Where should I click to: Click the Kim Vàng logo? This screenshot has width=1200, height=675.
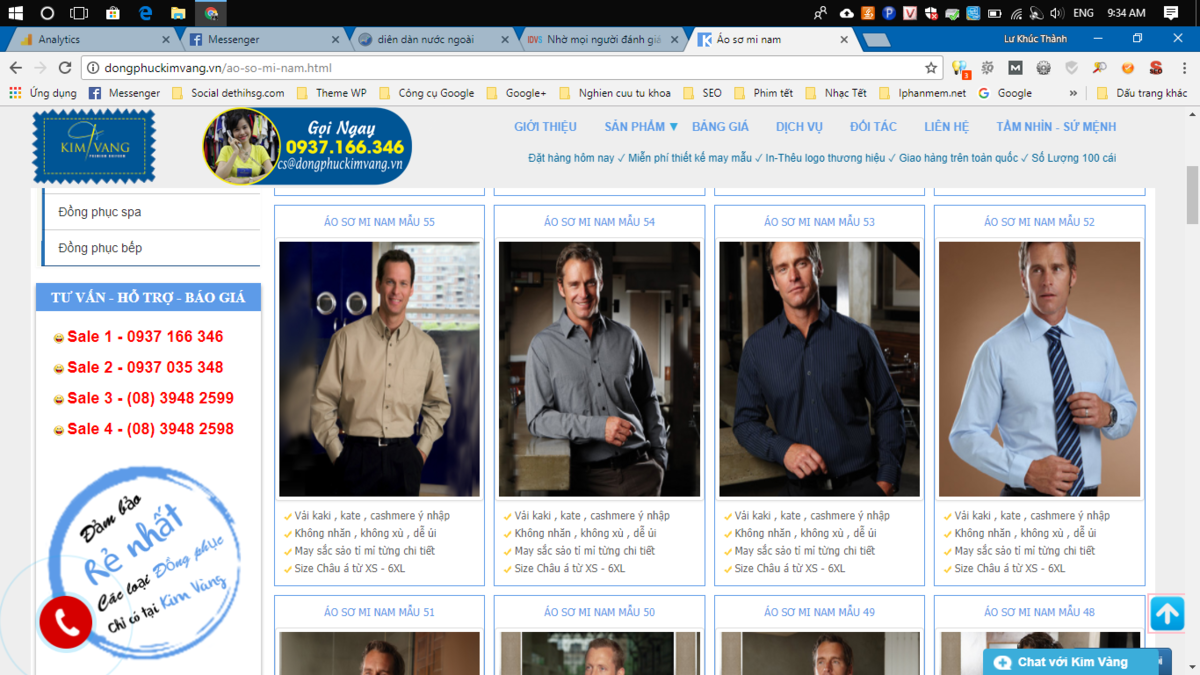94,147
